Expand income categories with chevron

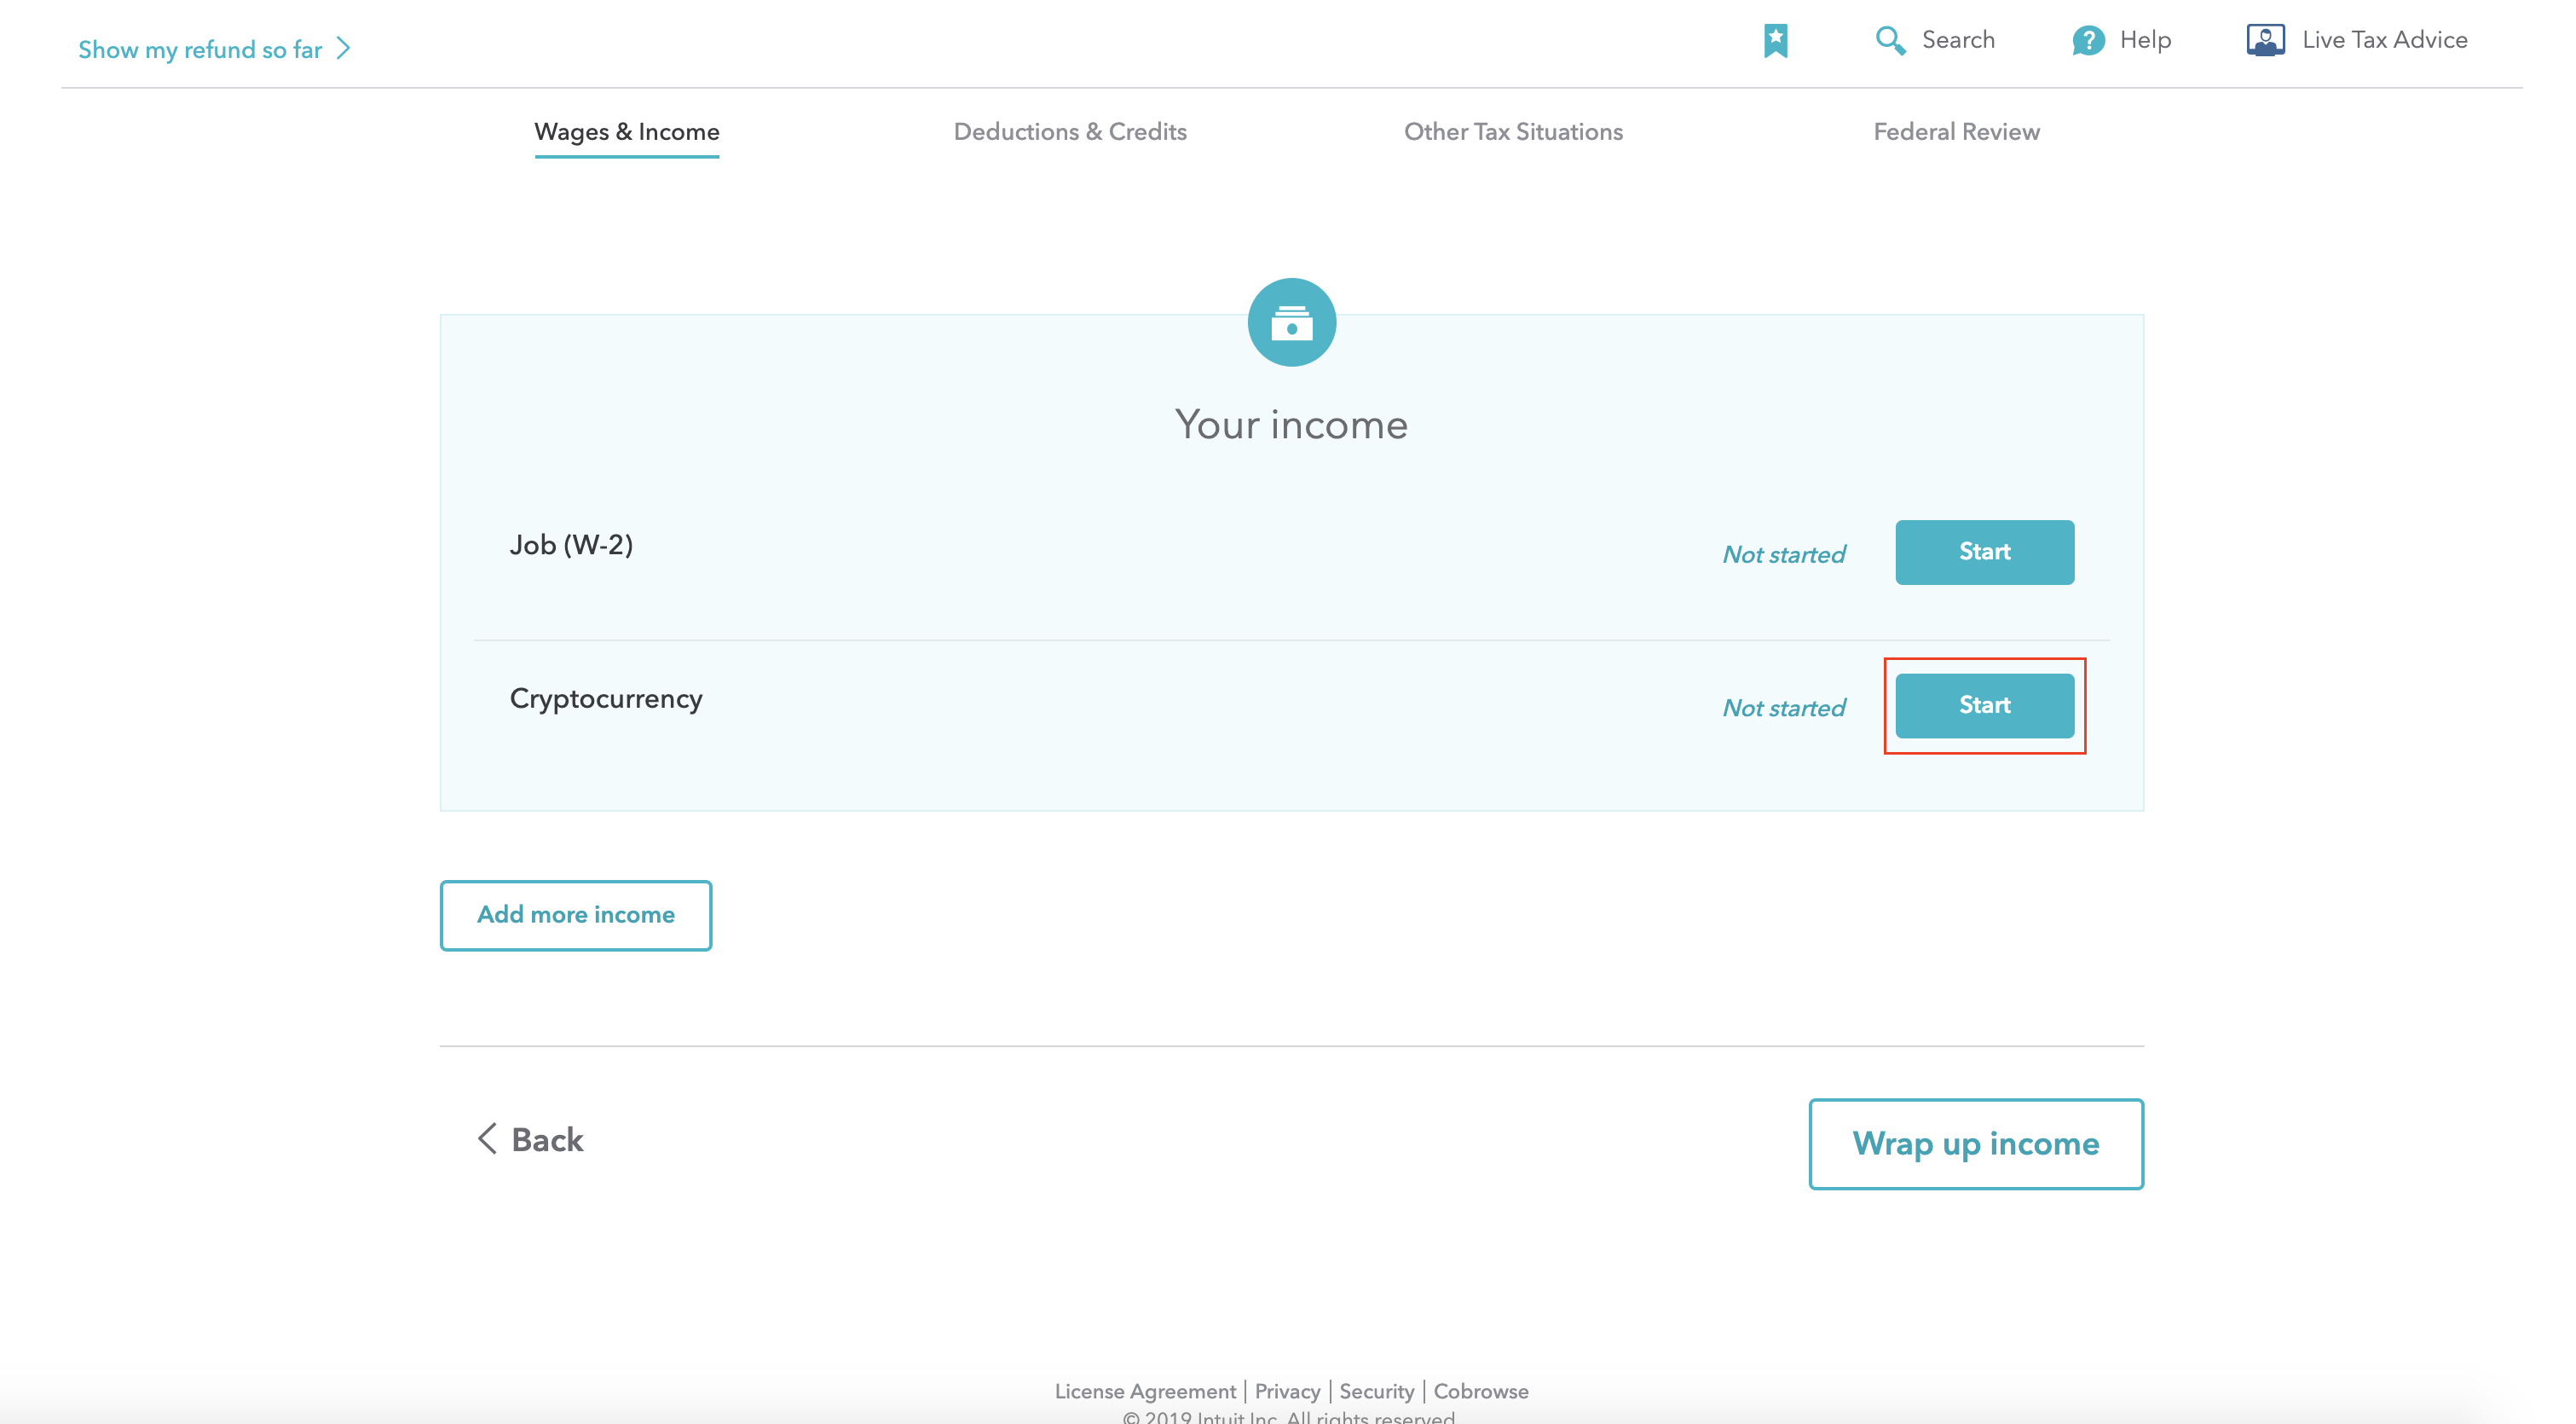pyautogui.click(x=575, y=916)
